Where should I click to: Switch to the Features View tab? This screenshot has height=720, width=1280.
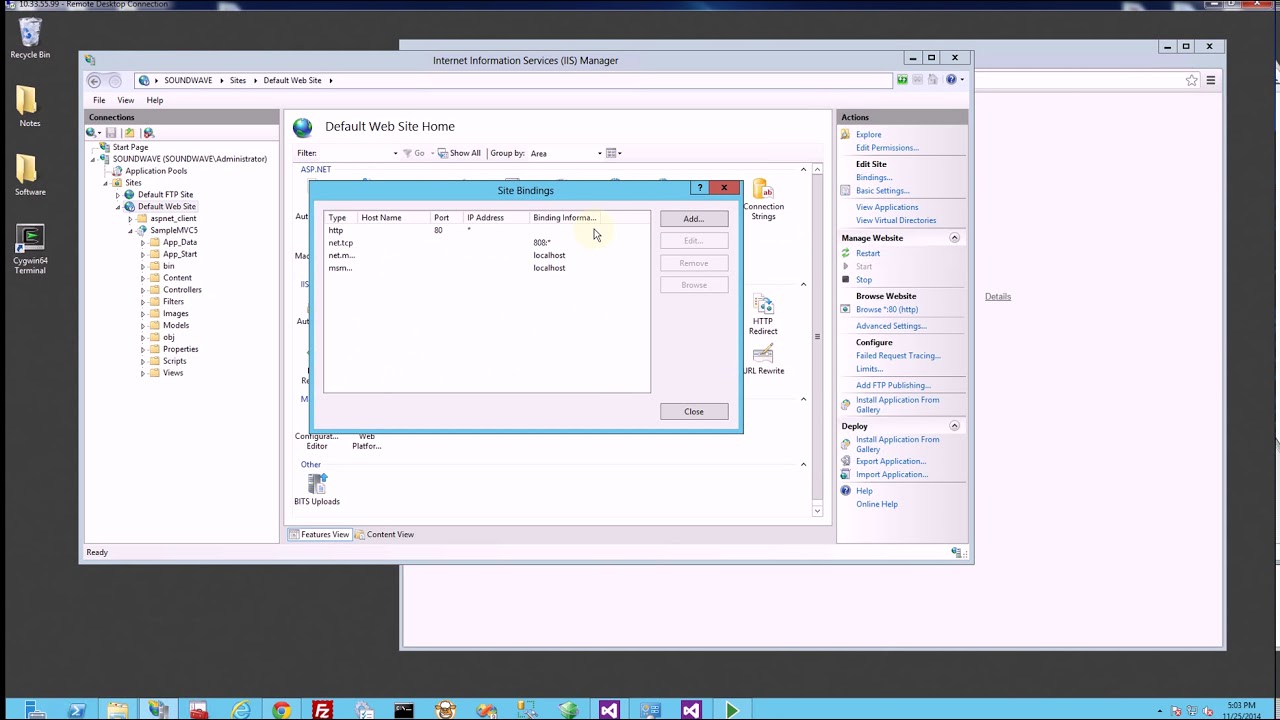click(x=319, y=535)
